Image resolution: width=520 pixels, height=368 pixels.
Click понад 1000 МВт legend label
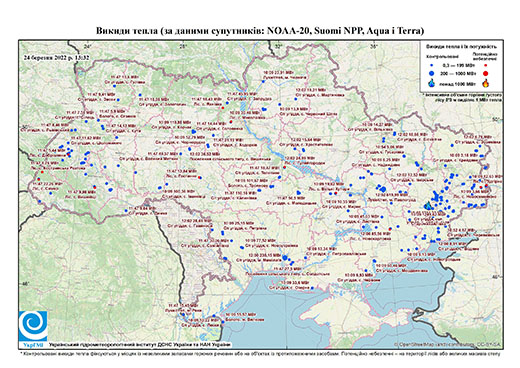[458, 83]
